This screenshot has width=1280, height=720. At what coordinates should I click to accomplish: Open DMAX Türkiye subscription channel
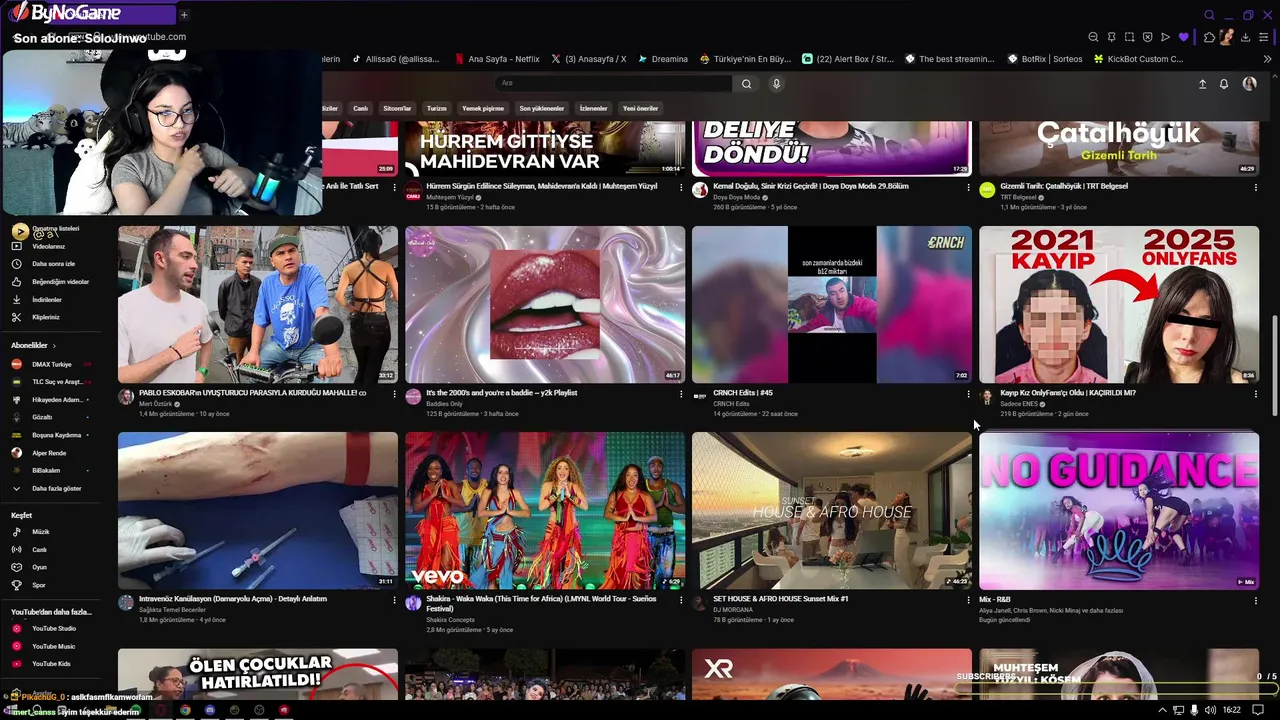click(x=50, y=364)
